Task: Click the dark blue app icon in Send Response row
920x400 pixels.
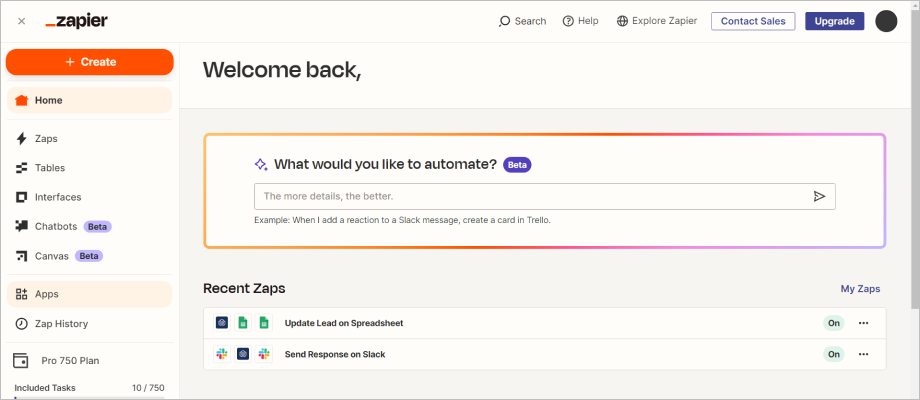Action: pos(243,354)
